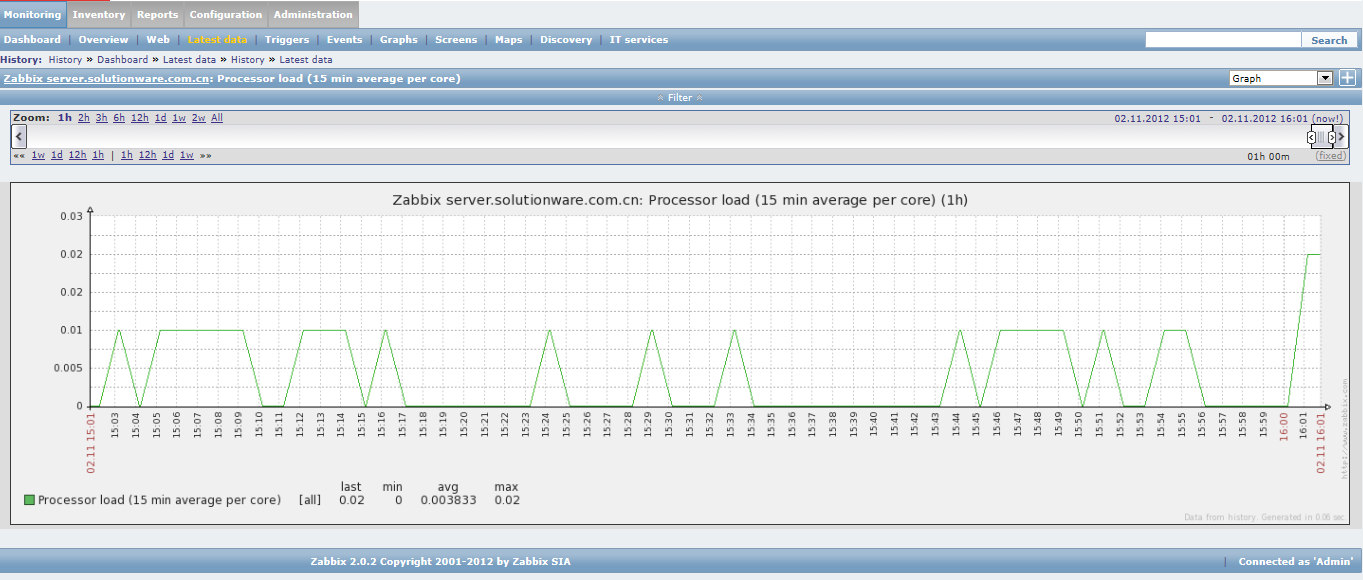Set zoom to 12h
The image size is (1363, 580).
[x=140, y=118]
